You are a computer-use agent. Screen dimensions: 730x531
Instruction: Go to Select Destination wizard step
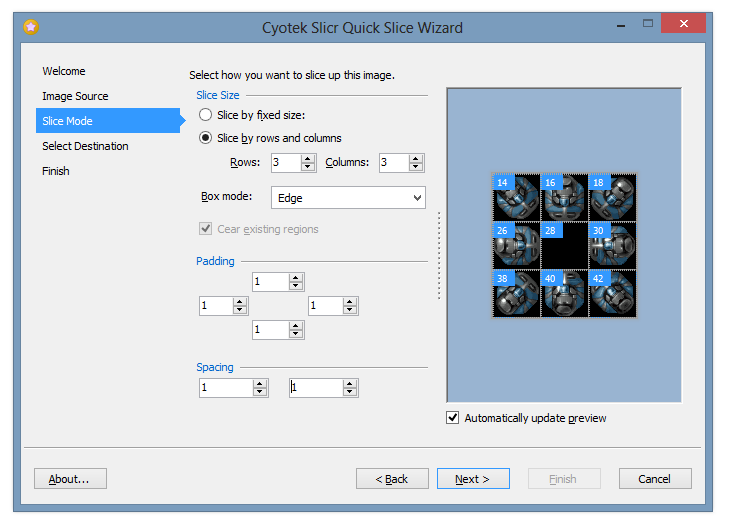[x=85, y=146]
